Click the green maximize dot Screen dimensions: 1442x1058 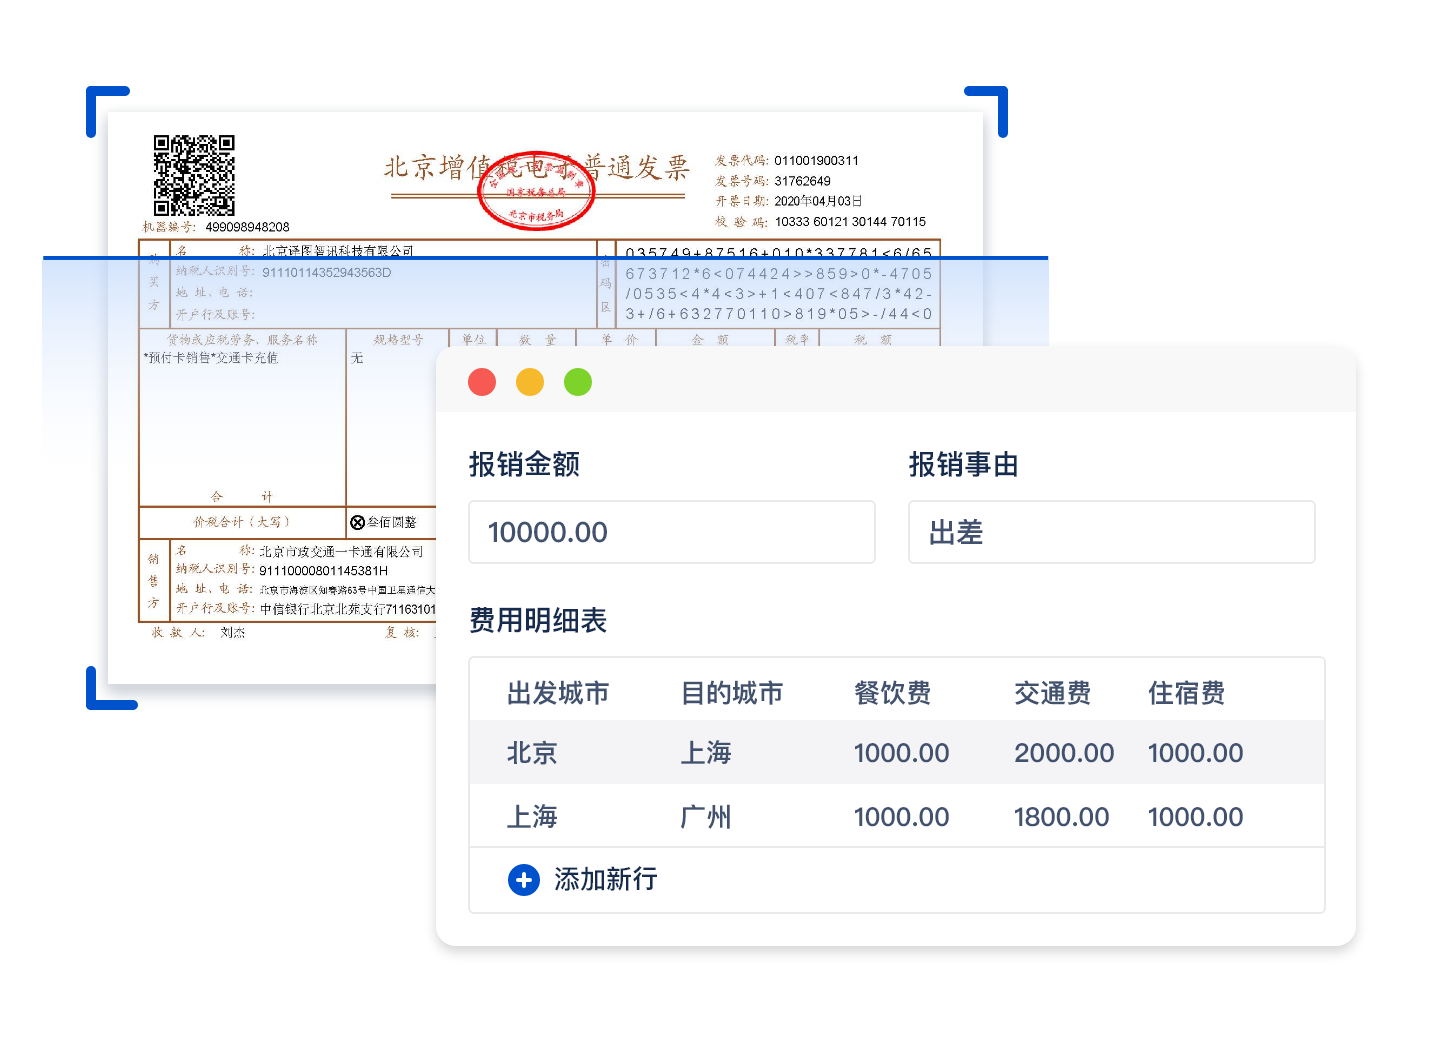(578, 382)
